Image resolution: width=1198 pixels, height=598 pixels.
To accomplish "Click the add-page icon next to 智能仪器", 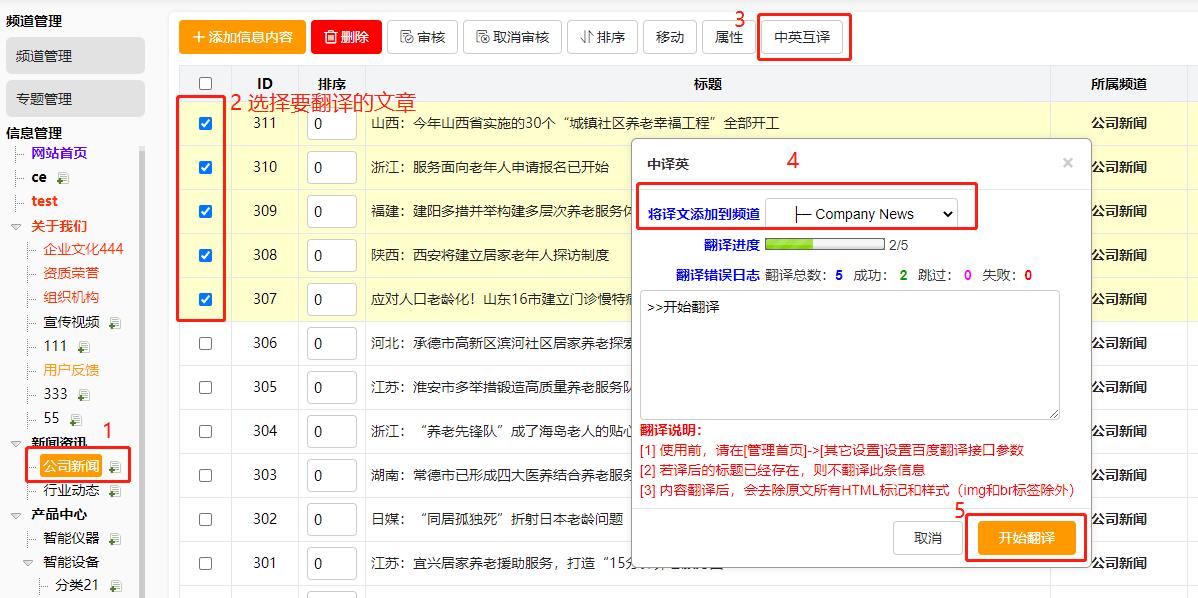I will [x=115, y=539].
